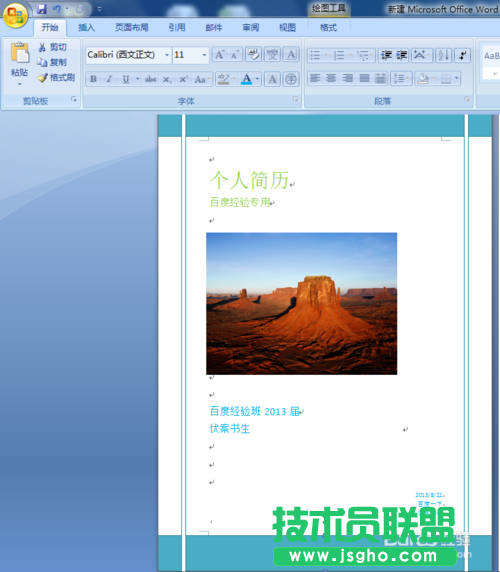Click the Sort icon
The image size is (500, 572).
[x=444, y=55]
